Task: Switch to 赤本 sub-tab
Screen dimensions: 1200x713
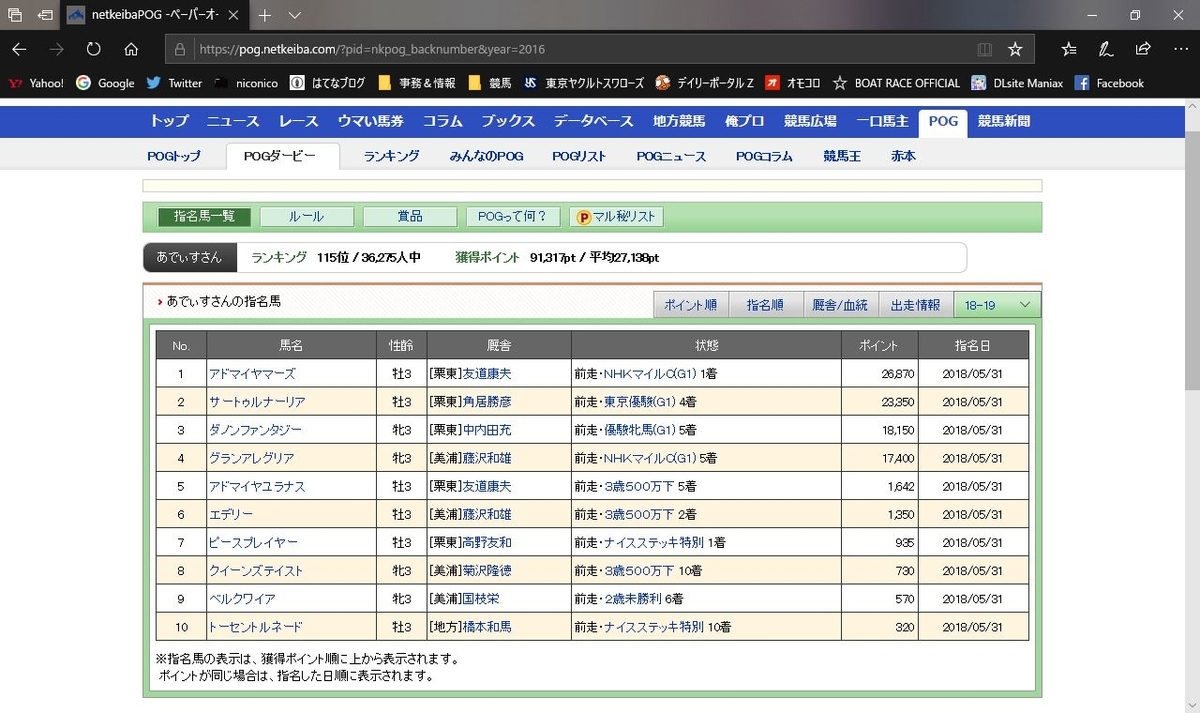Action: click(x=903, y=156)
